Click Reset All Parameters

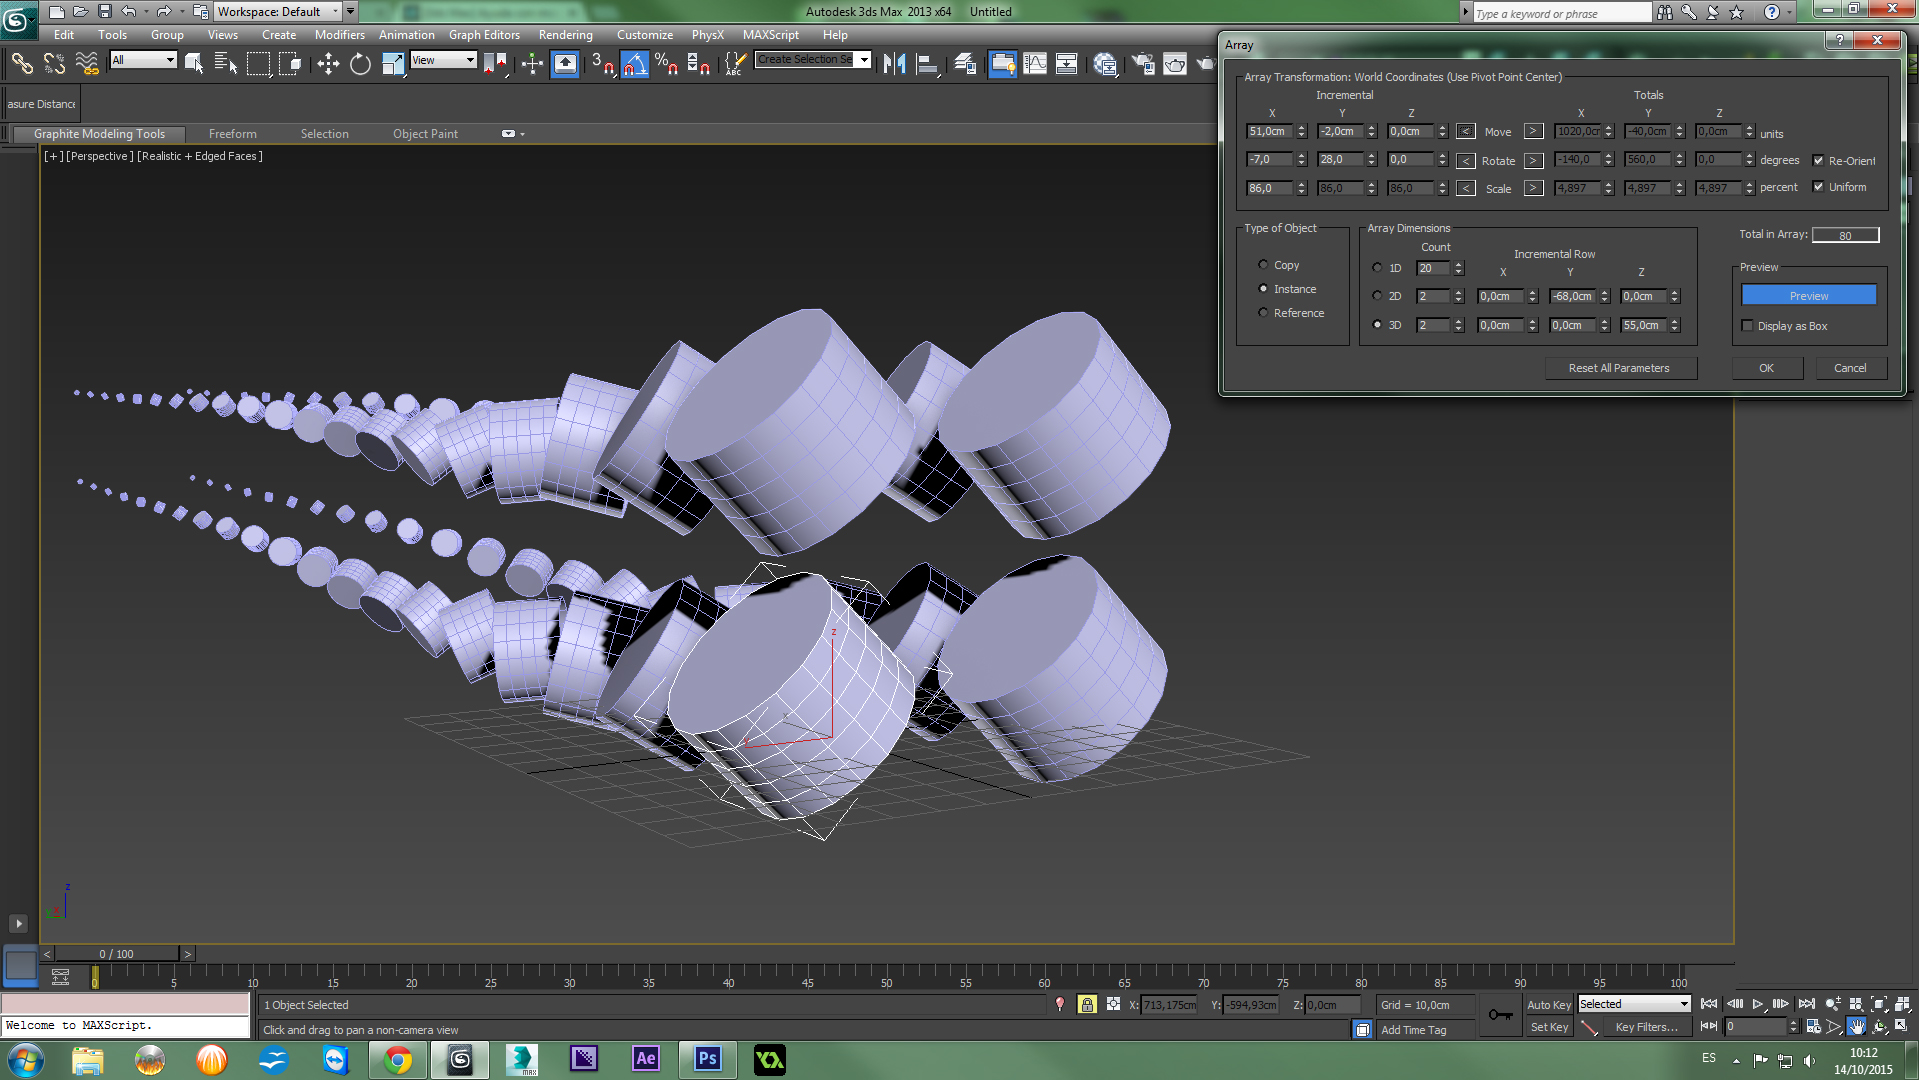coord(1619,368)
